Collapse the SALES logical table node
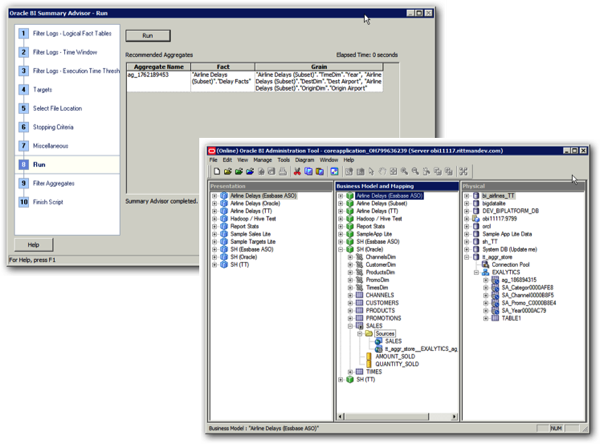Viewport: 600px width, 444px height. [350, 326]
